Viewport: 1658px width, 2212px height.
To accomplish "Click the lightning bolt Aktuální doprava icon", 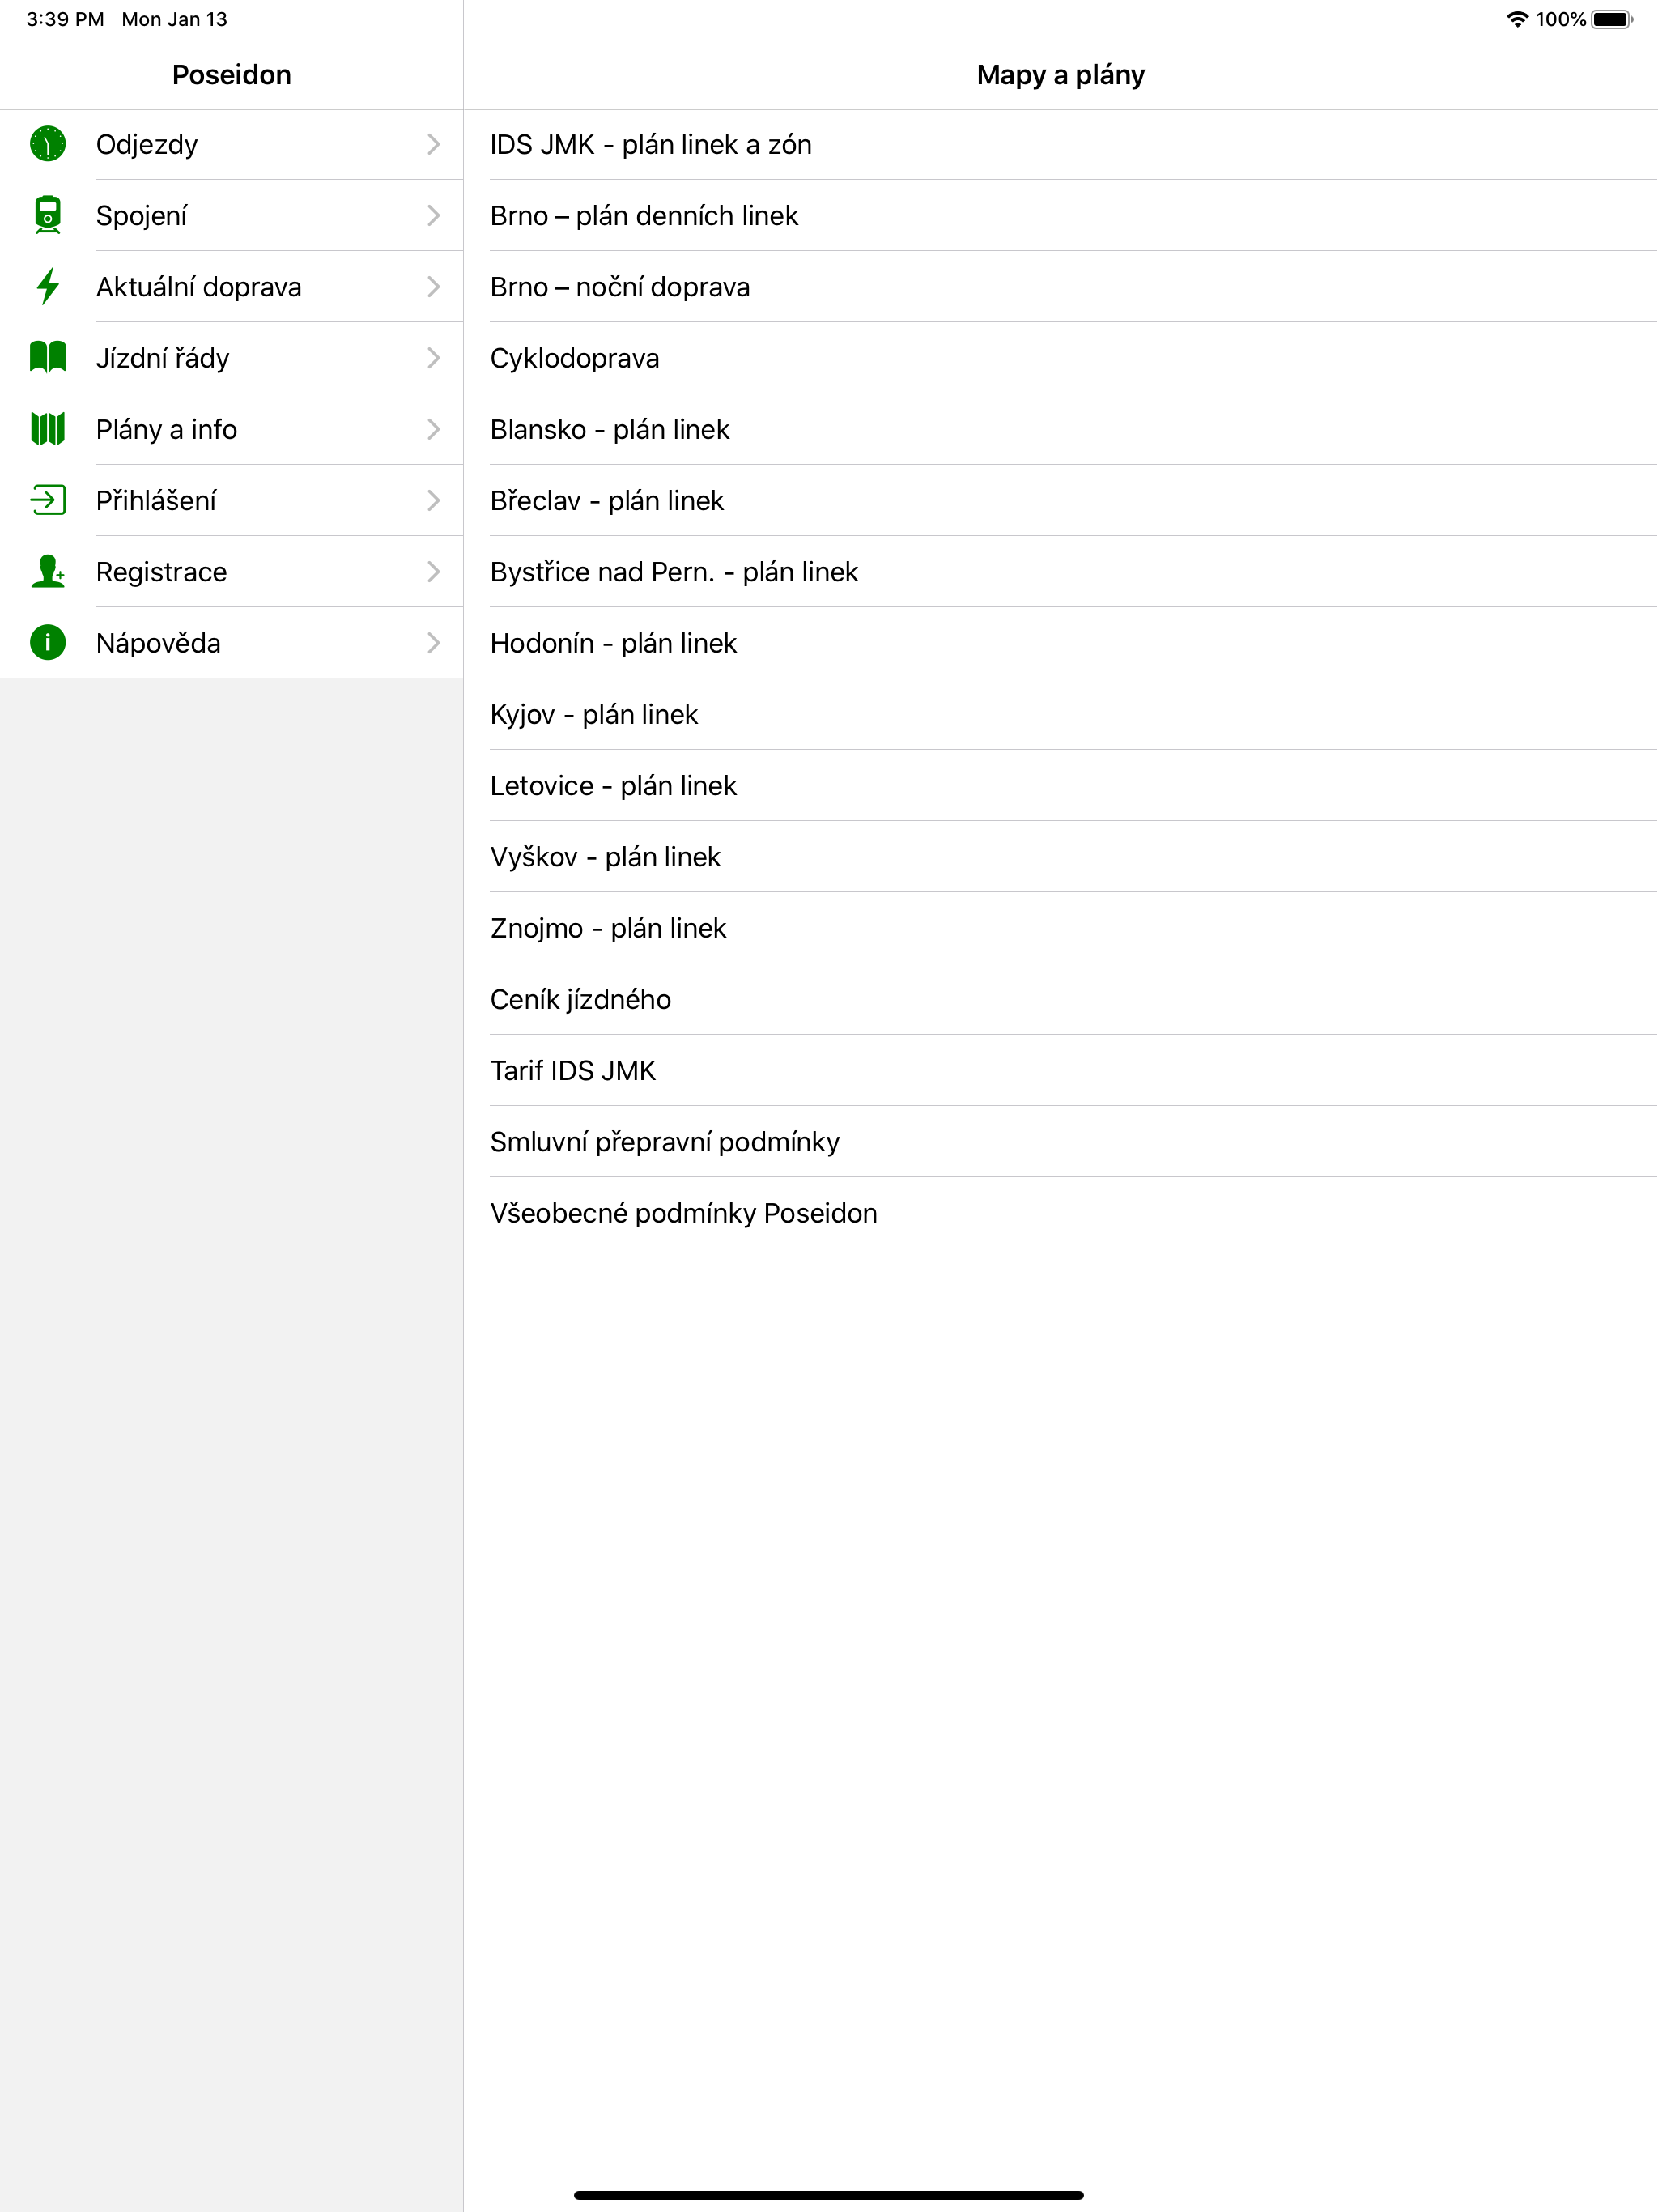I will pos(47,286).
